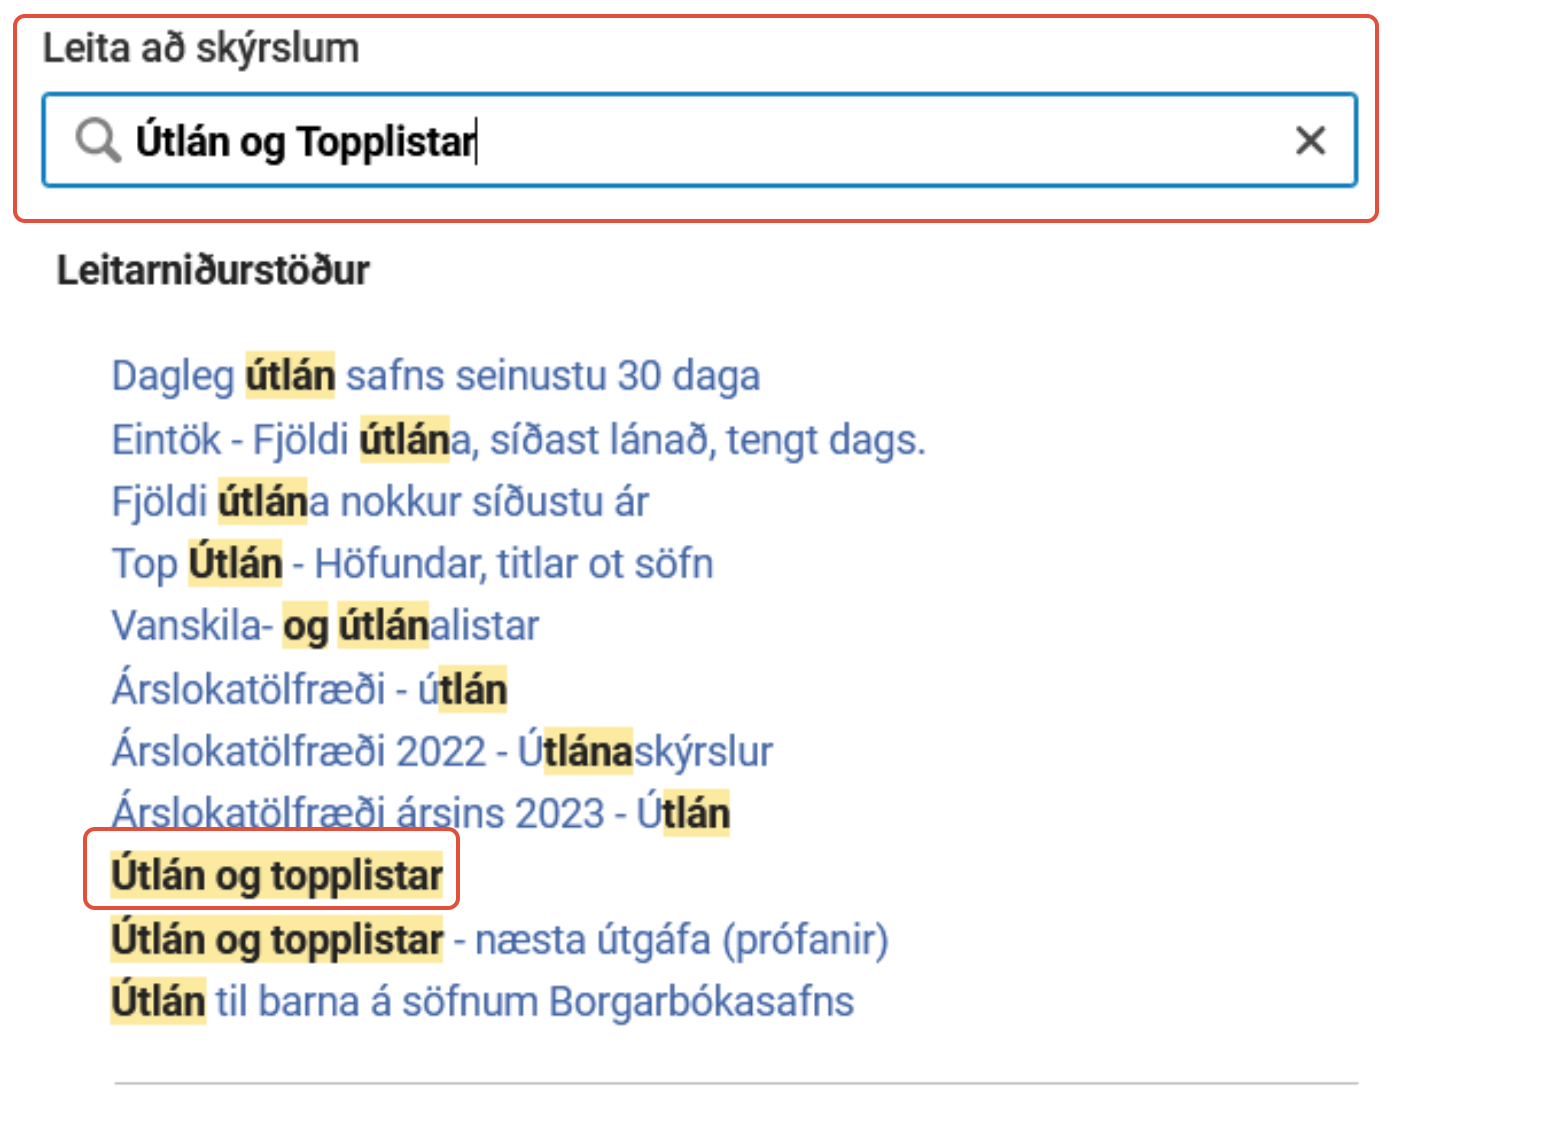The height and width of the screenshot is (1135, 1565).
Task: Open 'Útlán til barna á söfnum Borgarbókasafns'
Action: point(482,1002)
